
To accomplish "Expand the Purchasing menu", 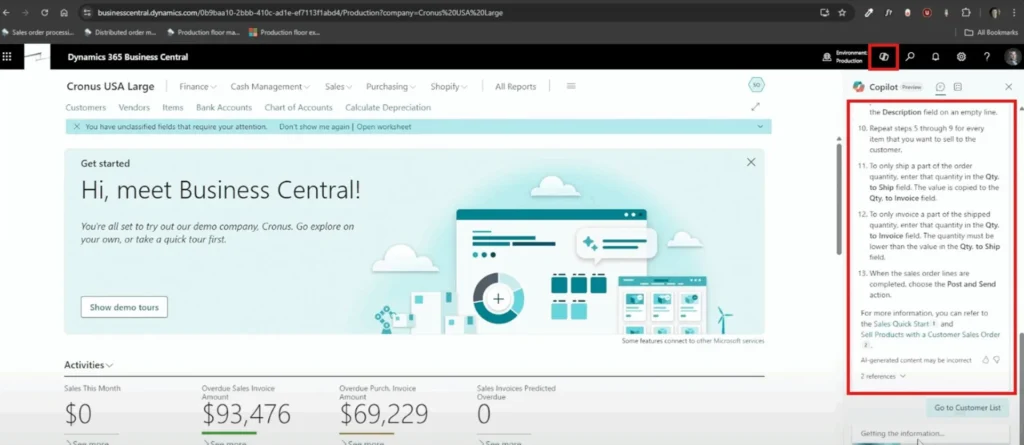I will click(391, 86).
